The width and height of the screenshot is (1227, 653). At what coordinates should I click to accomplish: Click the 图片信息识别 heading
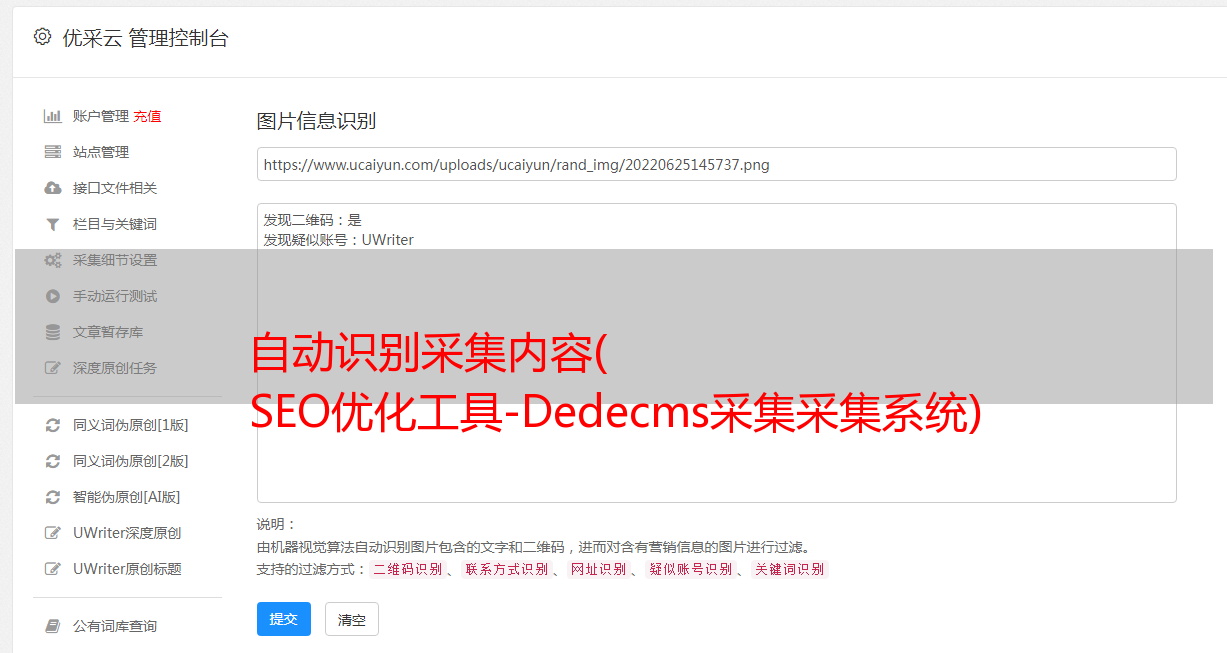pyautogui.click(x=316, y=121)
